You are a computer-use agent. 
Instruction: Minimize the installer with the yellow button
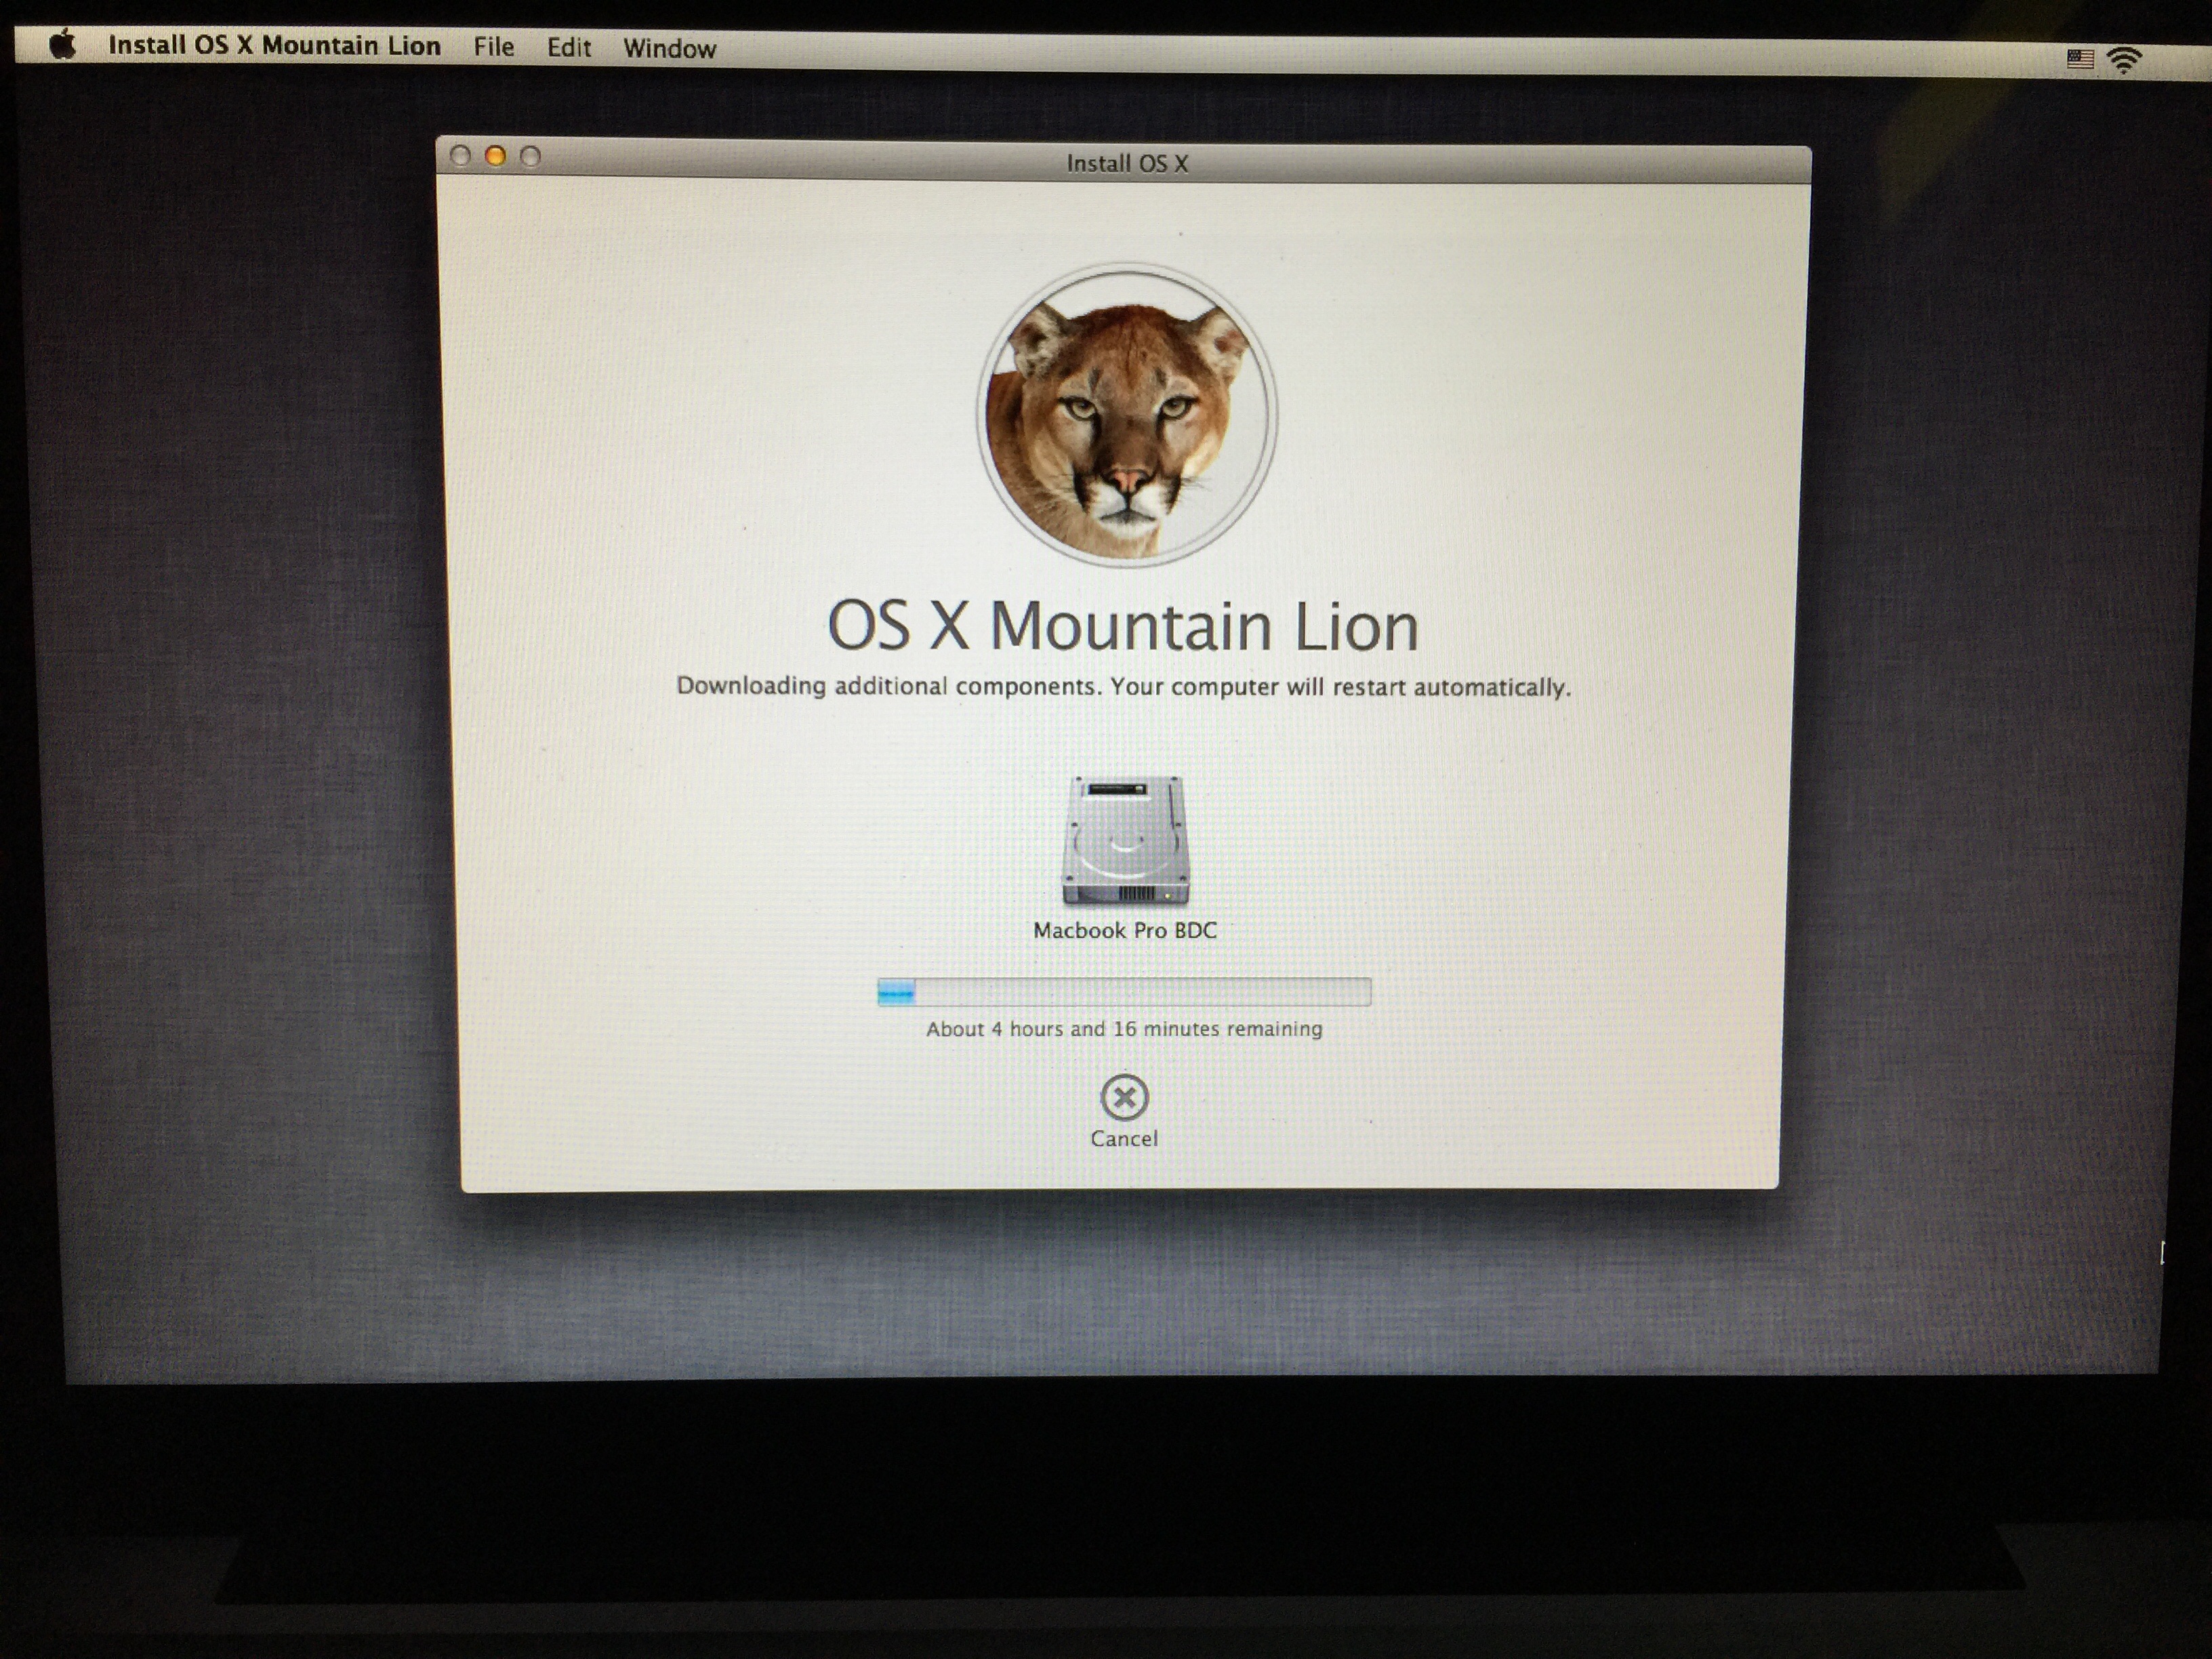(x=495, y=156)
